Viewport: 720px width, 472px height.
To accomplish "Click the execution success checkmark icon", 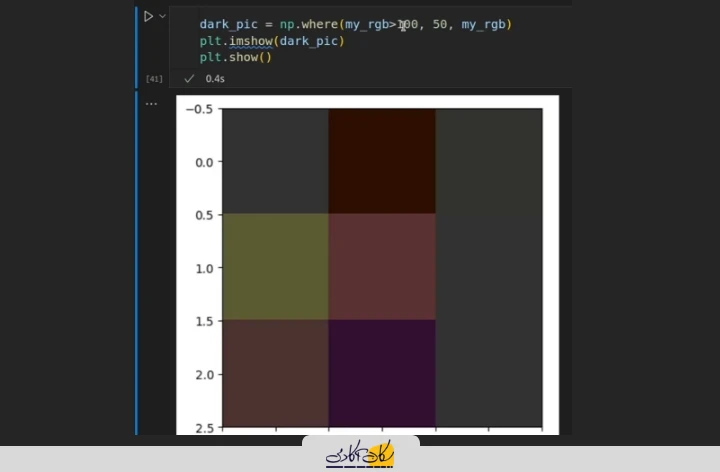I will click(x=189, y=78).
